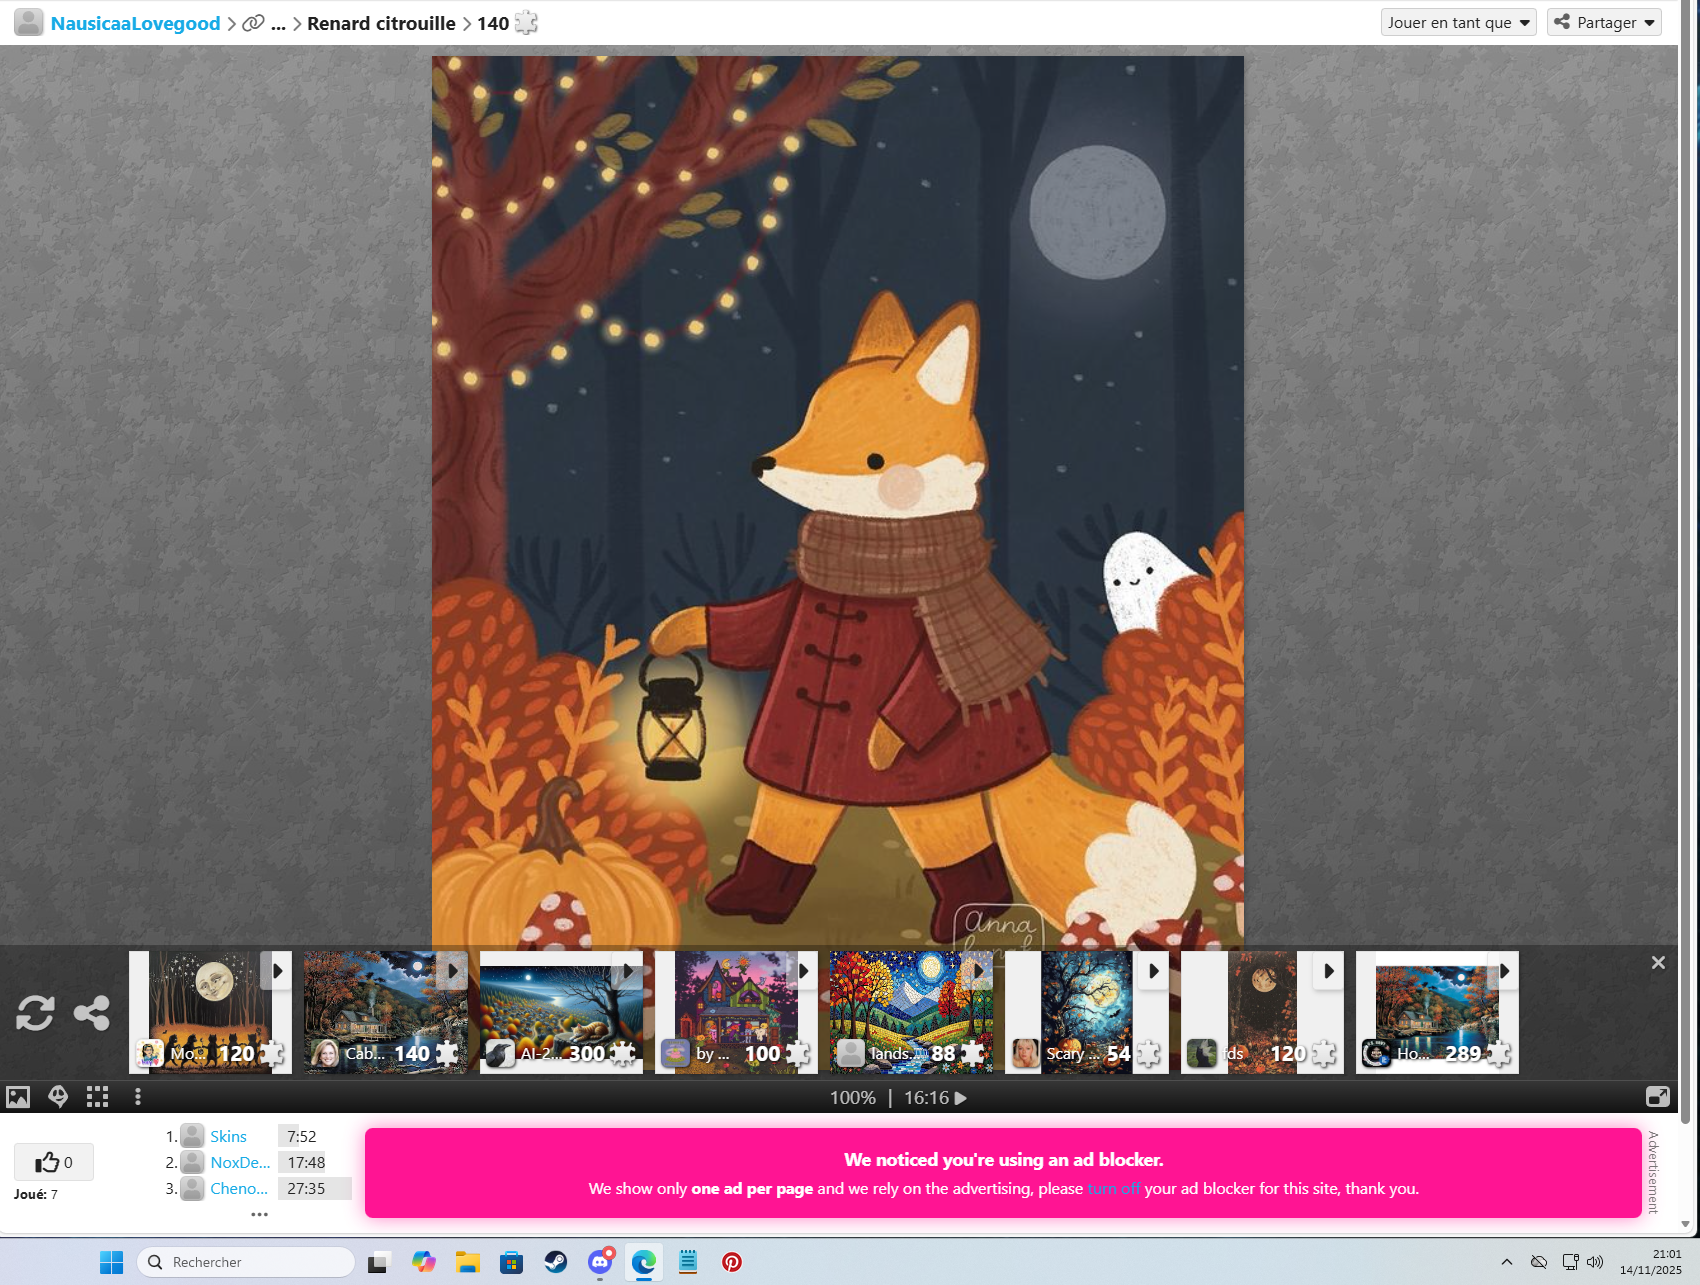
Task: Expand the leaderboard ellipsis for more scores
Action: tap(259, 1214)
